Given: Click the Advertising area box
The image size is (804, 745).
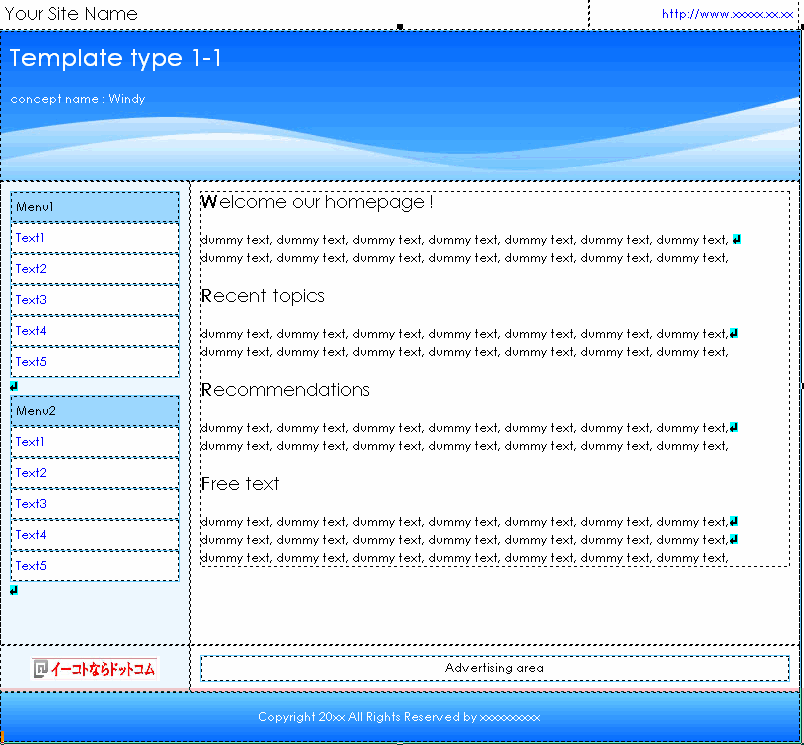Looking at the screenshot, I should [x=494, y=668].
